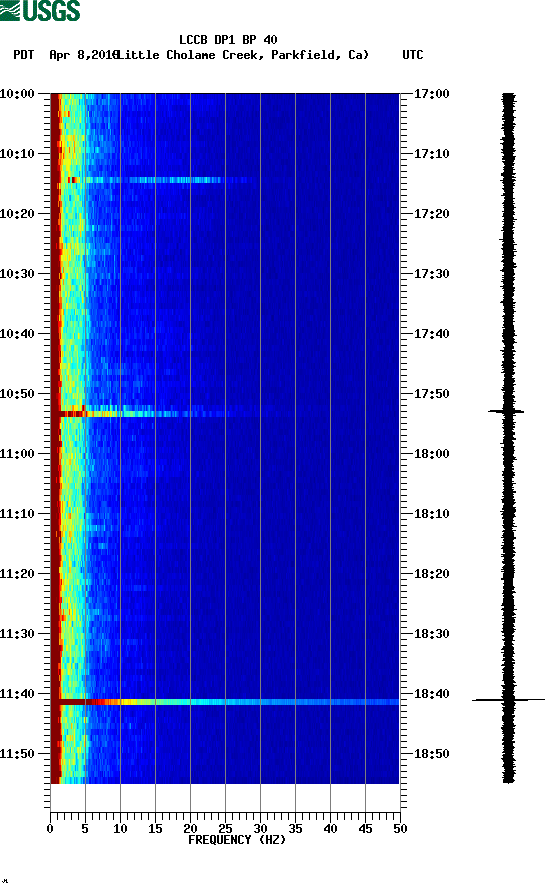Select the title text 'LCCB DP1 BP 40'
Screen dimensions: 552x892
point(228,40)
